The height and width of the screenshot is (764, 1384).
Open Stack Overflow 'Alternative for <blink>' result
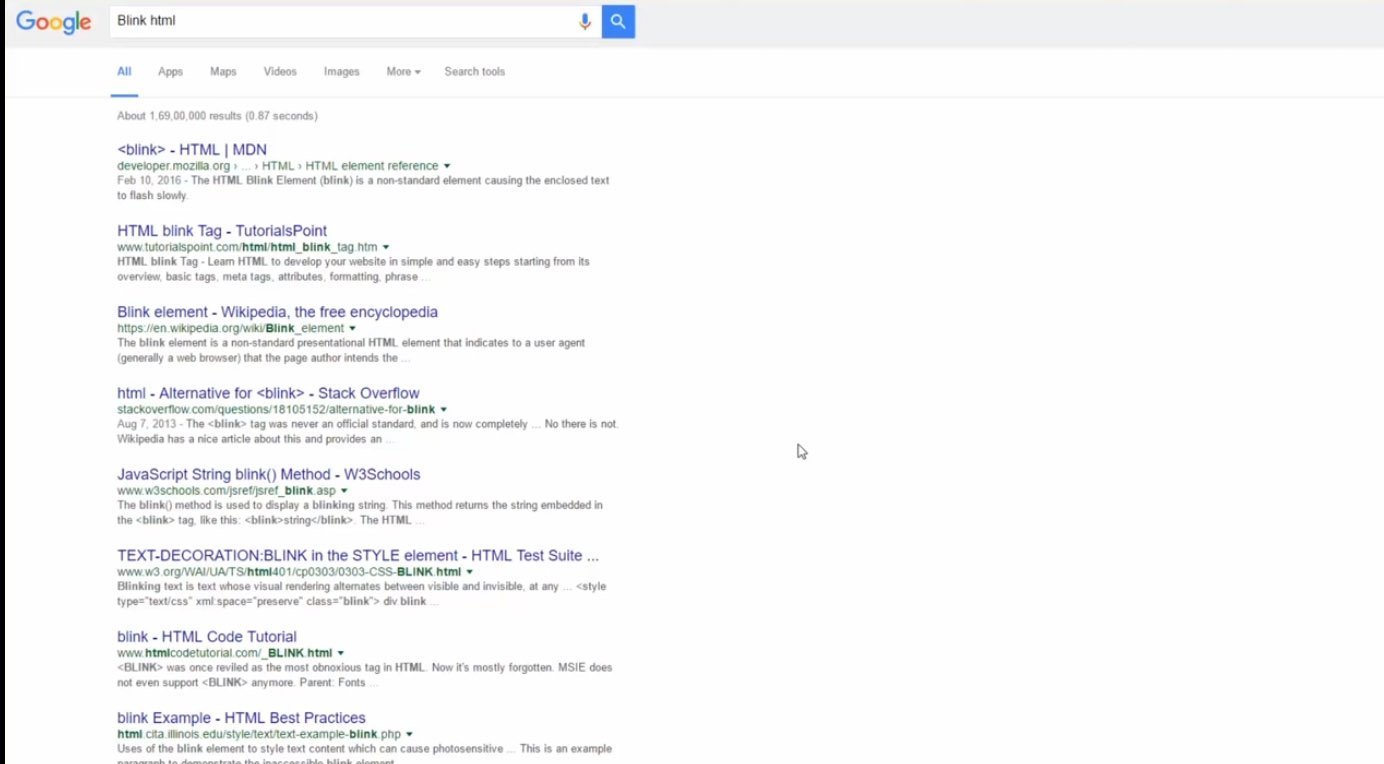268,393
